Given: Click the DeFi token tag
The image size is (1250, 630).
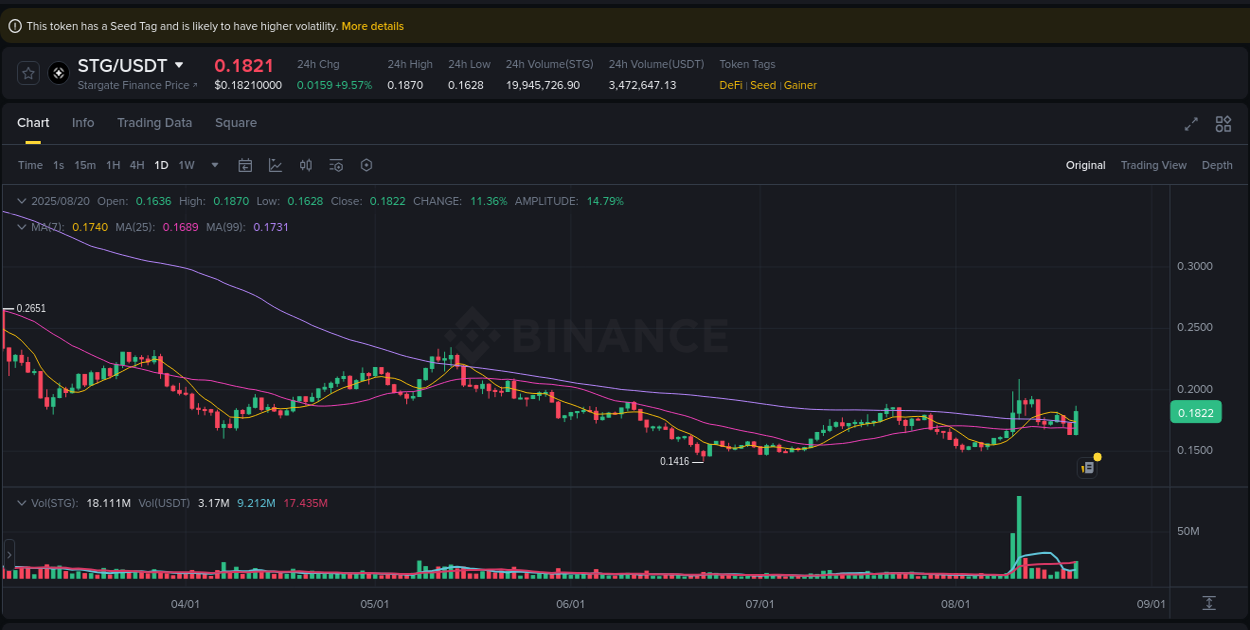Looking at the screenshot, I should (730, 85).
